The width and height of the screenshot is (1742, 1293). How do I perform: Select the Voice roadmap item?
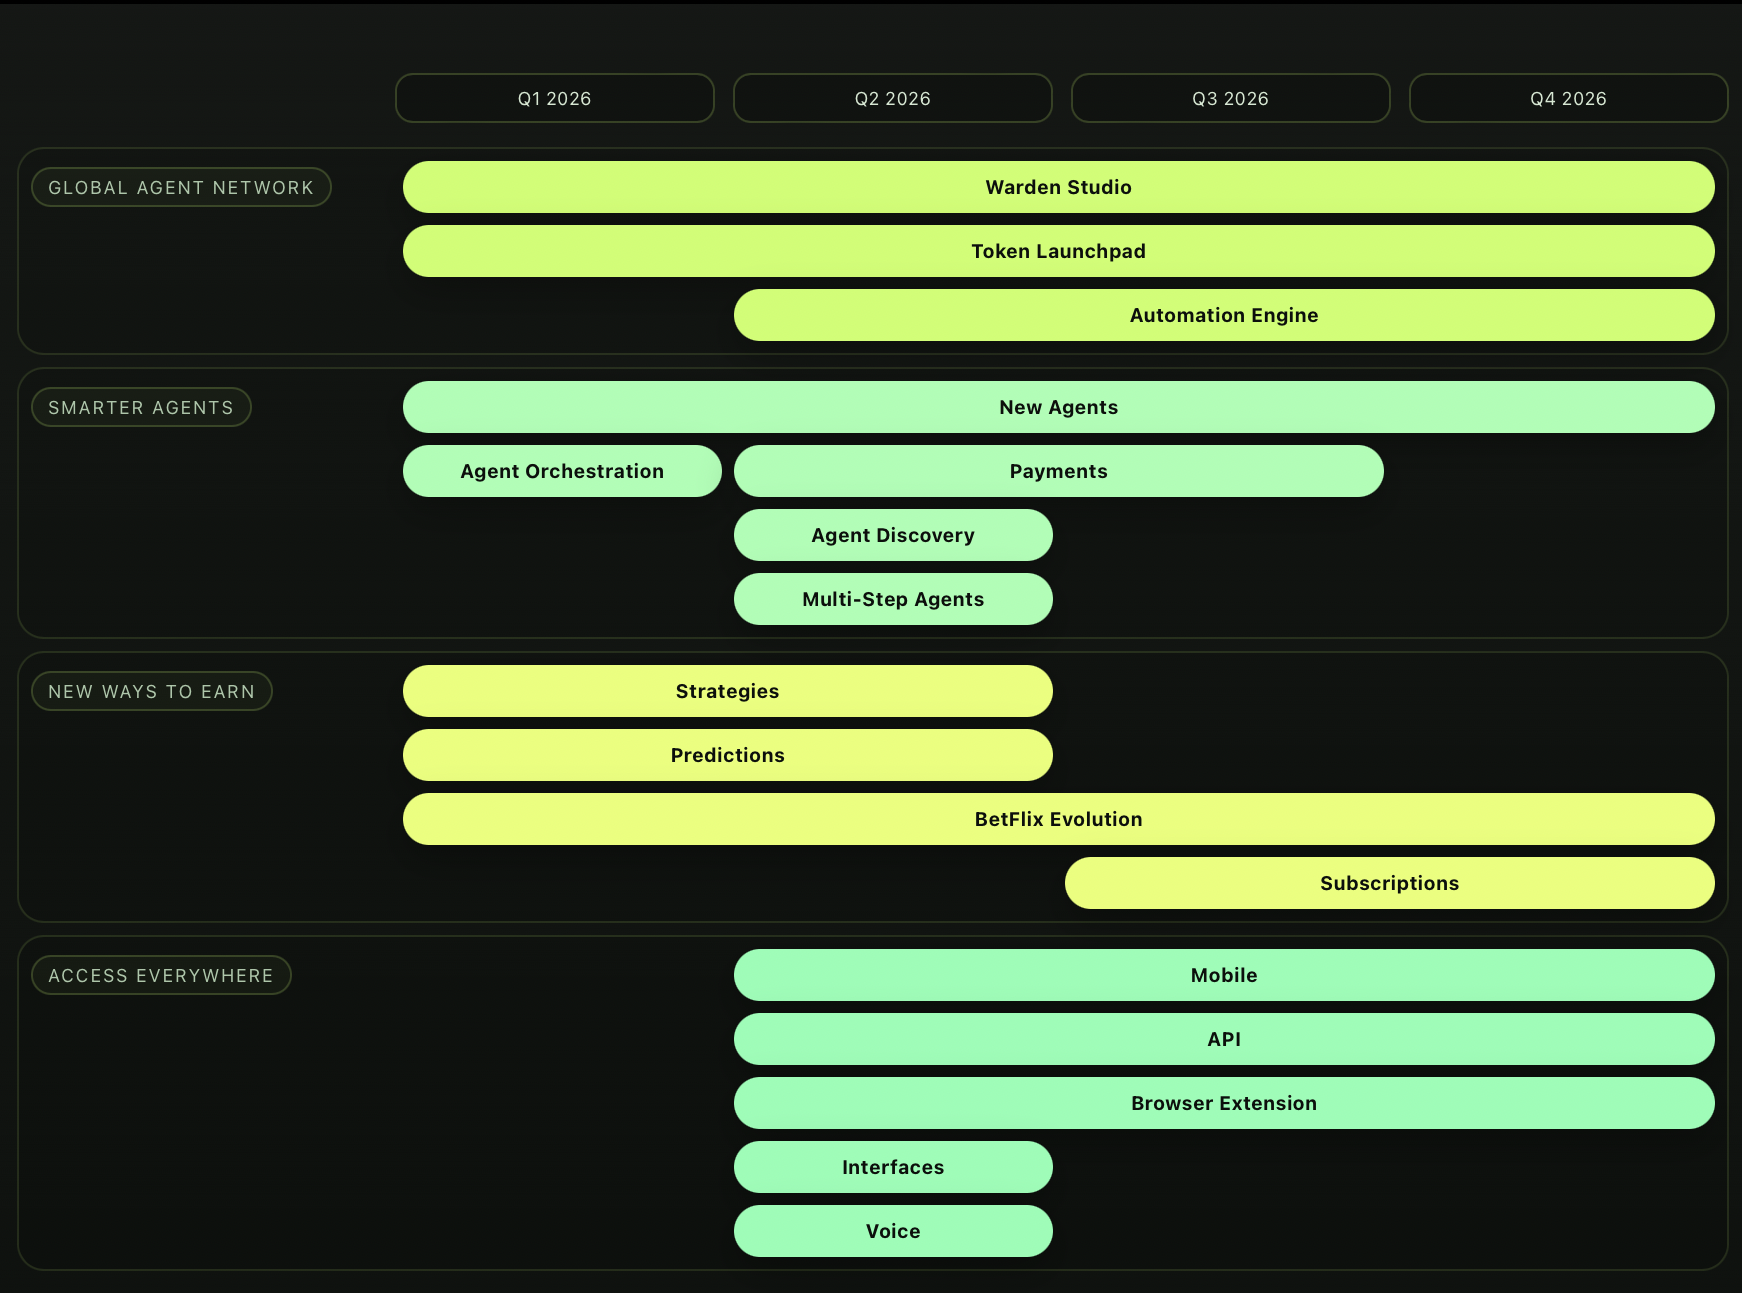[x=893, y=1231]
